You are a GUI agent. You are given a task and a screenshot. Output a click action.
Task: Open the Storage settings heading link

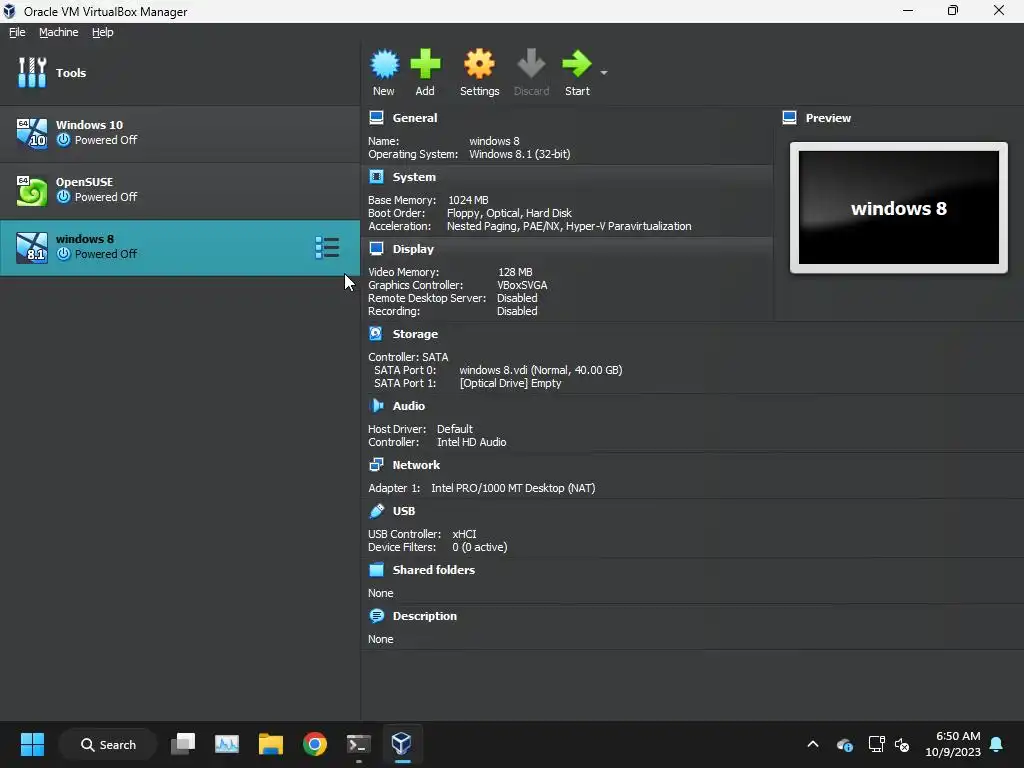tap(415, 334)
